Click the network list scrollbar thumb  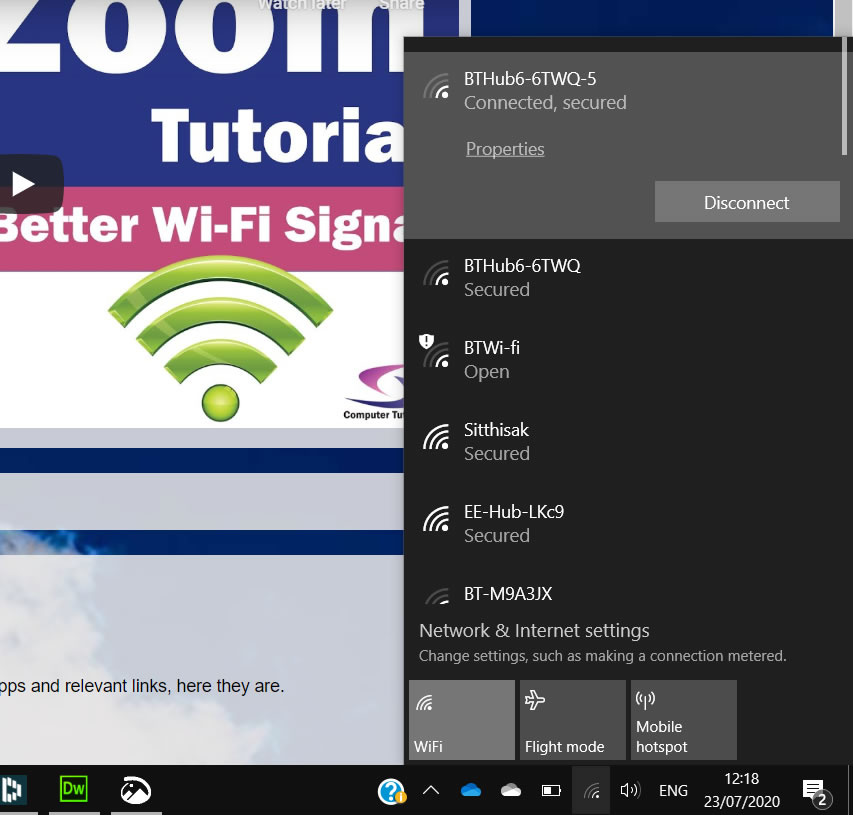click(x=844, y=96)
